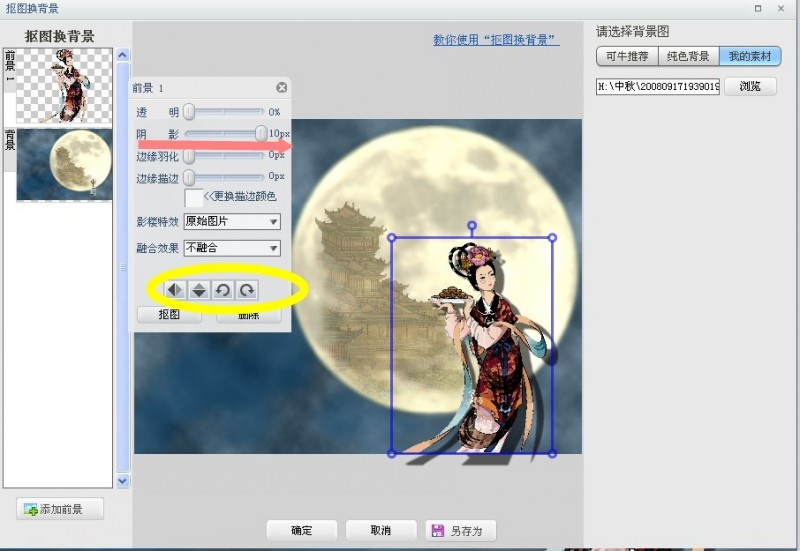The width and height of the screenshot is (800, 551).
Task: Flip the foreground vertically
Action: pyautogui.click(x=199, y=290)
